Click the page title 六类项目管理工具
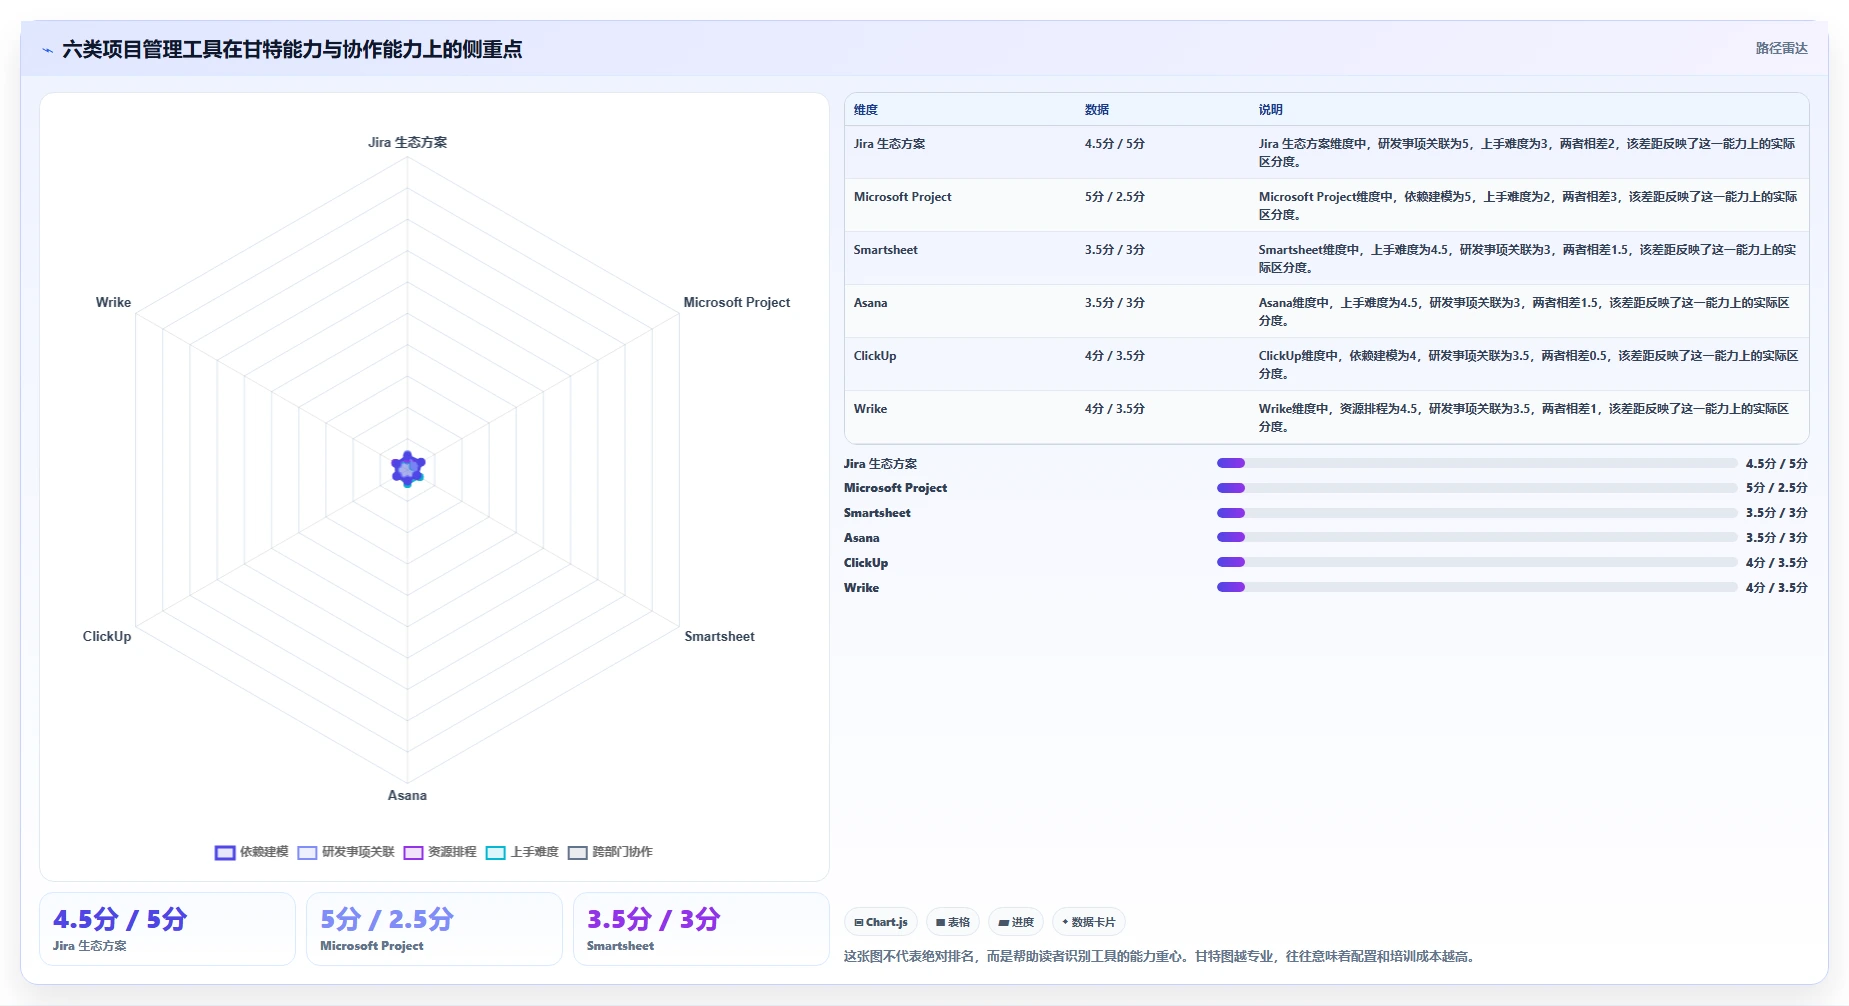This screenshot has width=1849, height=1006. coord(292,49)
